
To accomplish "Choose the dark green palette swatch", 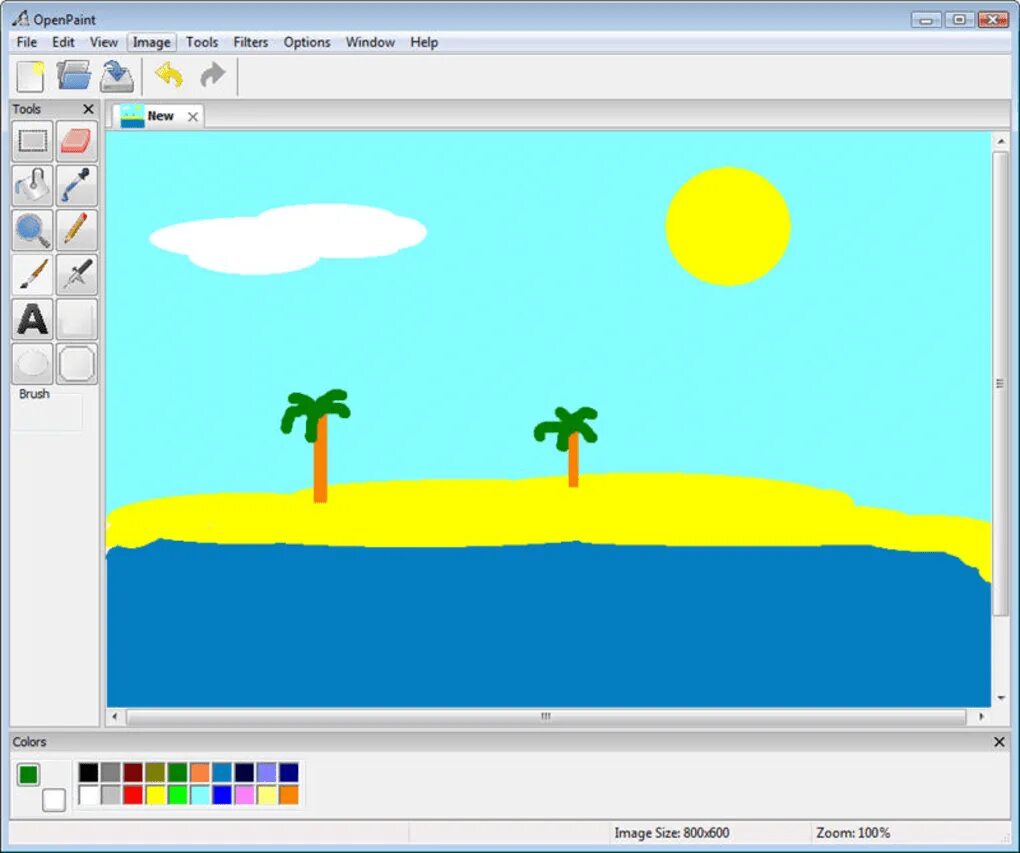I will pos(178,772).
